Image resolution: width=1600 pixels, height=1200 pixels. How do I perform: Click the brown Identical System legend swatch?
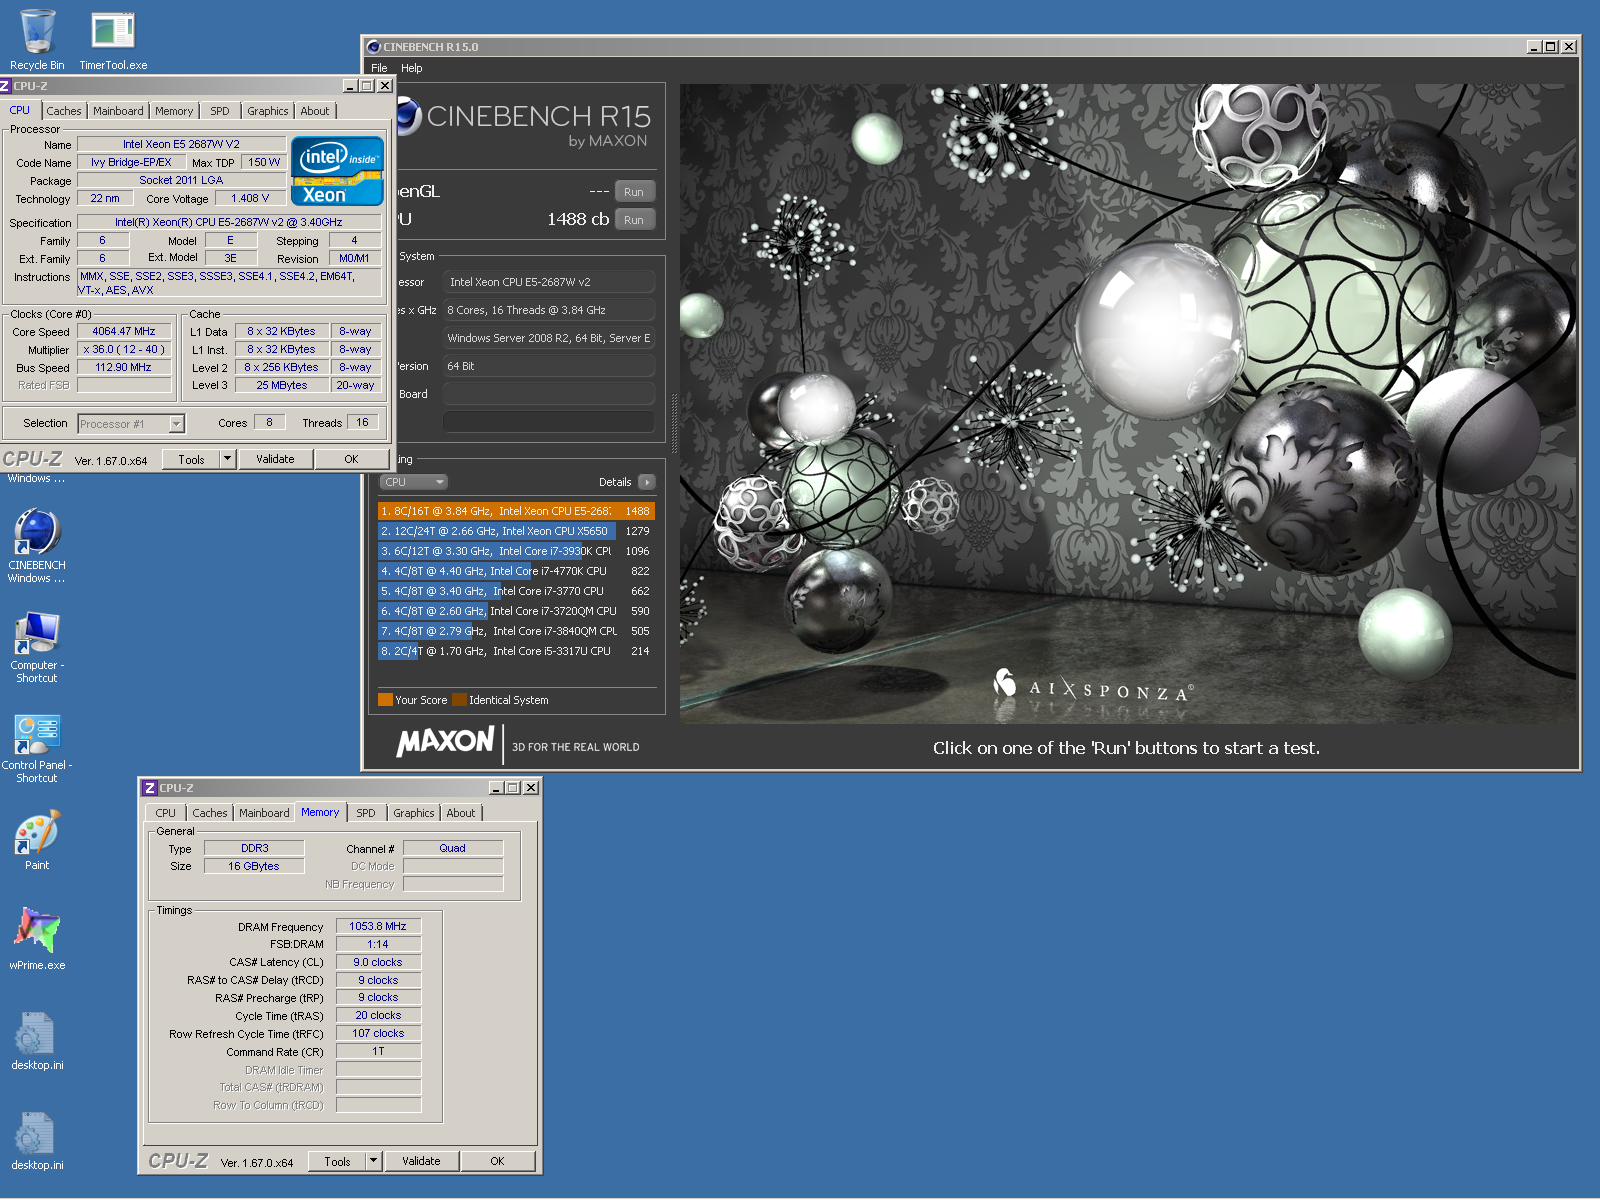pyautogui.click(x=459, y=700)
